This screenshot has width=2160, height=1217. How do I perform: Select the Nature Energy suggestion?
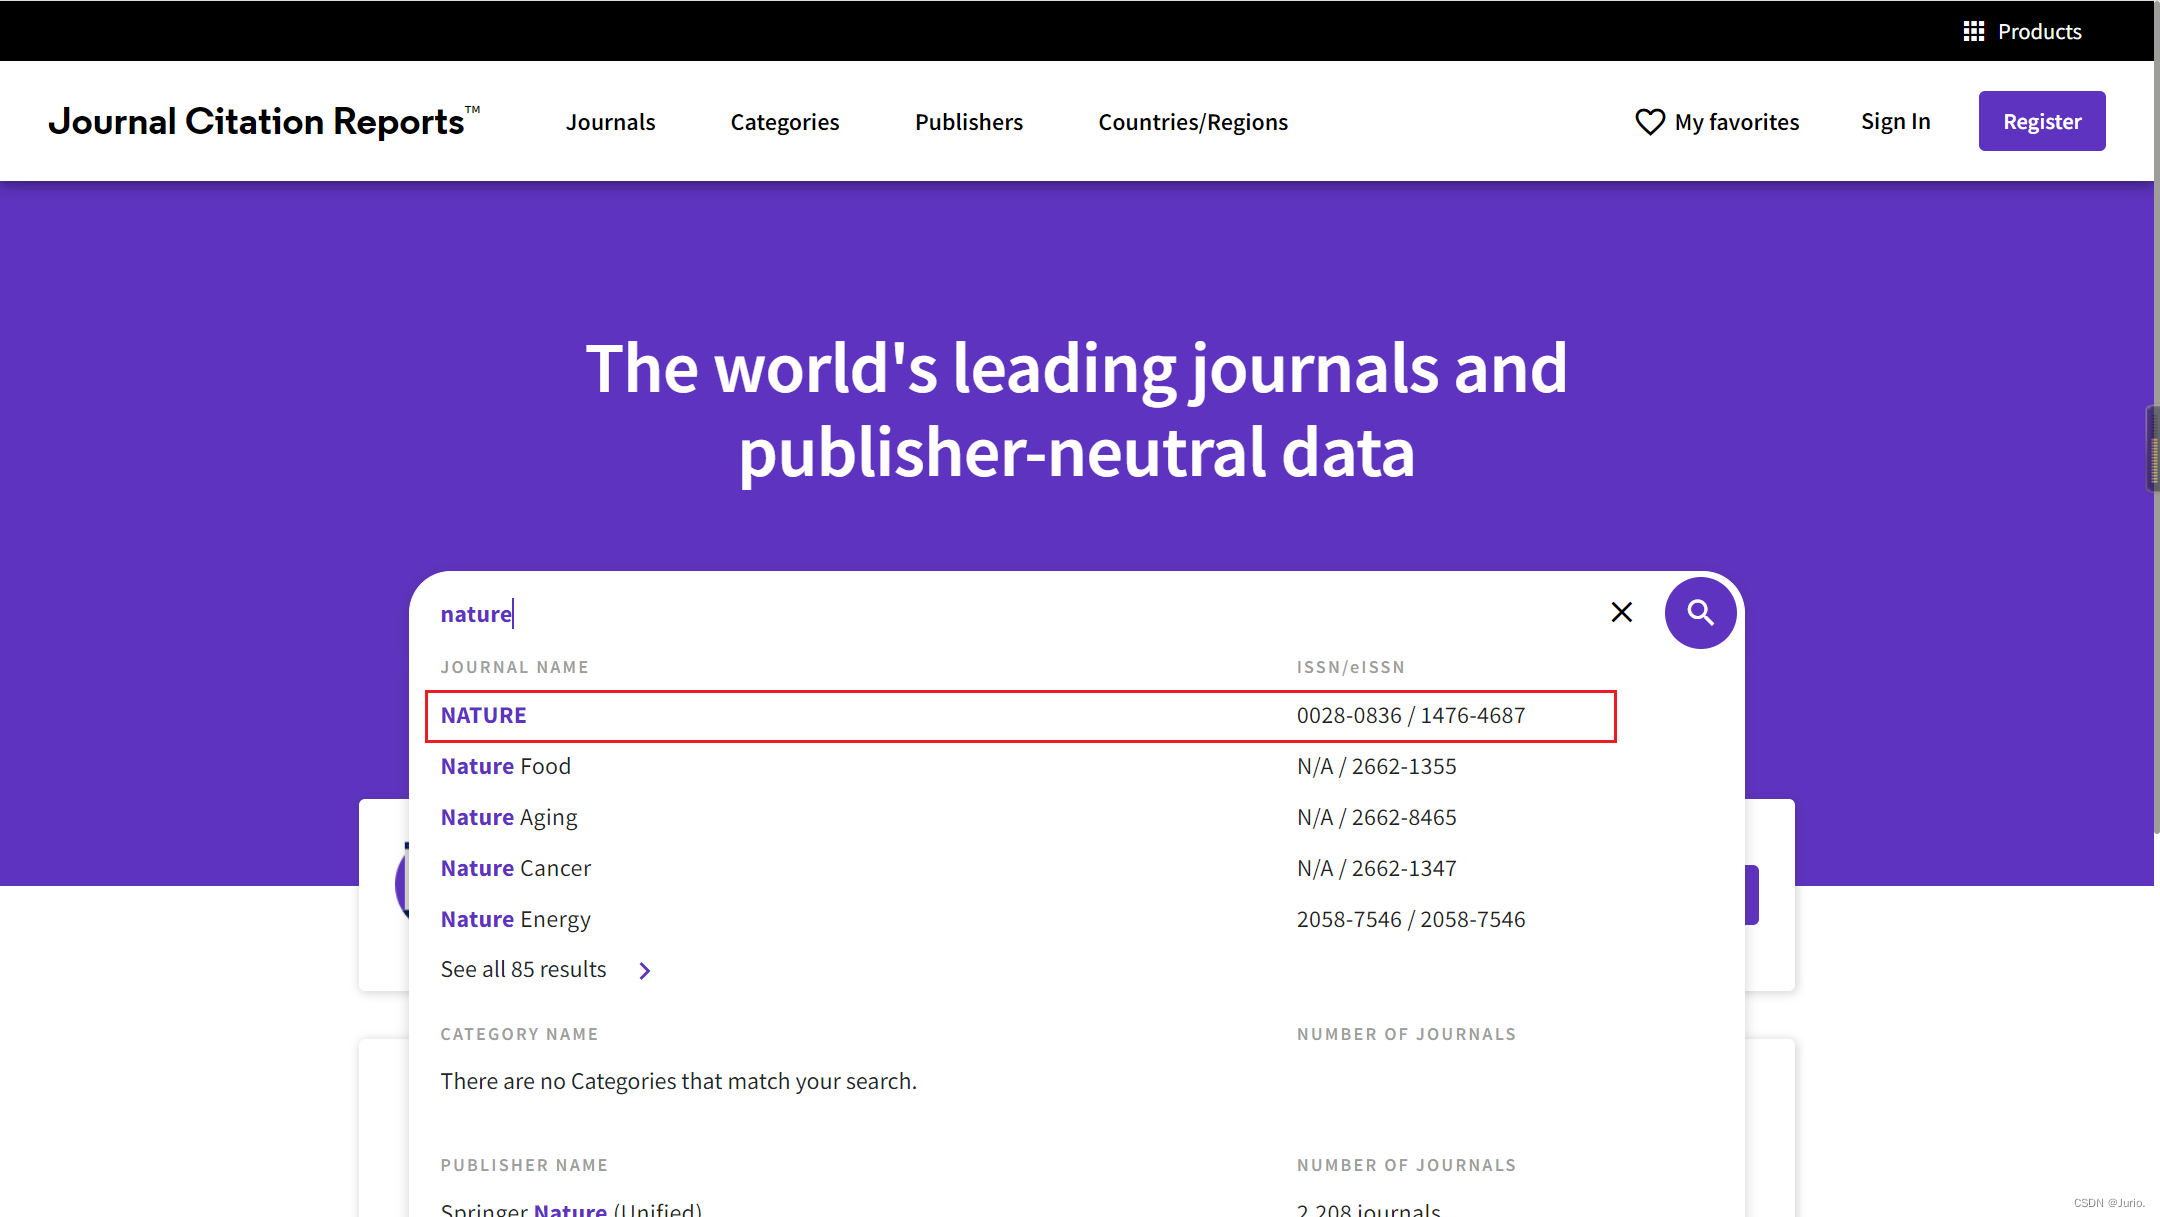(x=516, y=919)
